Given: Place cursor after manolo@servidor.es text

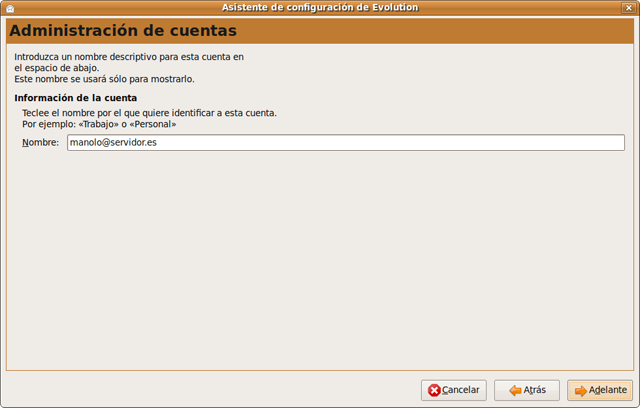Looking at the screenshot, I should [158, 143].
